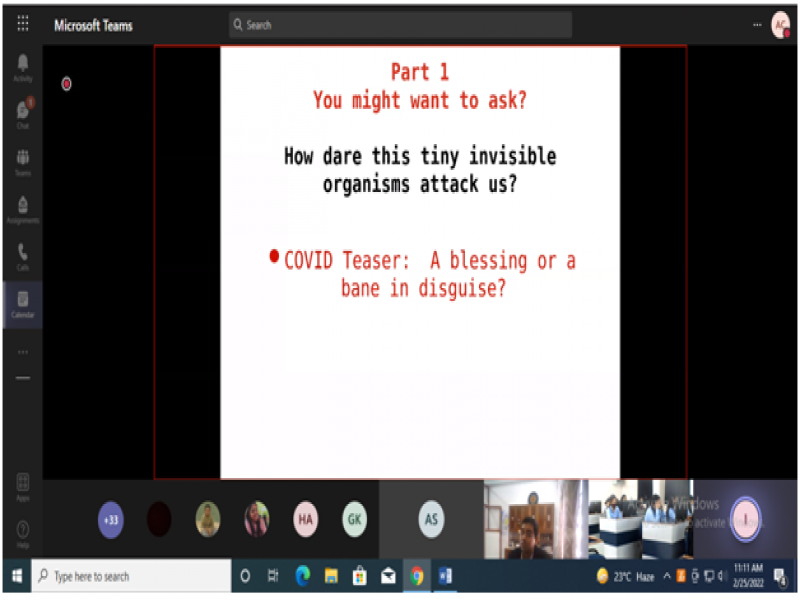This screenshot has height=600, width=800.
Task: Open settings and more menu near profile
Action: coord(756,25)
